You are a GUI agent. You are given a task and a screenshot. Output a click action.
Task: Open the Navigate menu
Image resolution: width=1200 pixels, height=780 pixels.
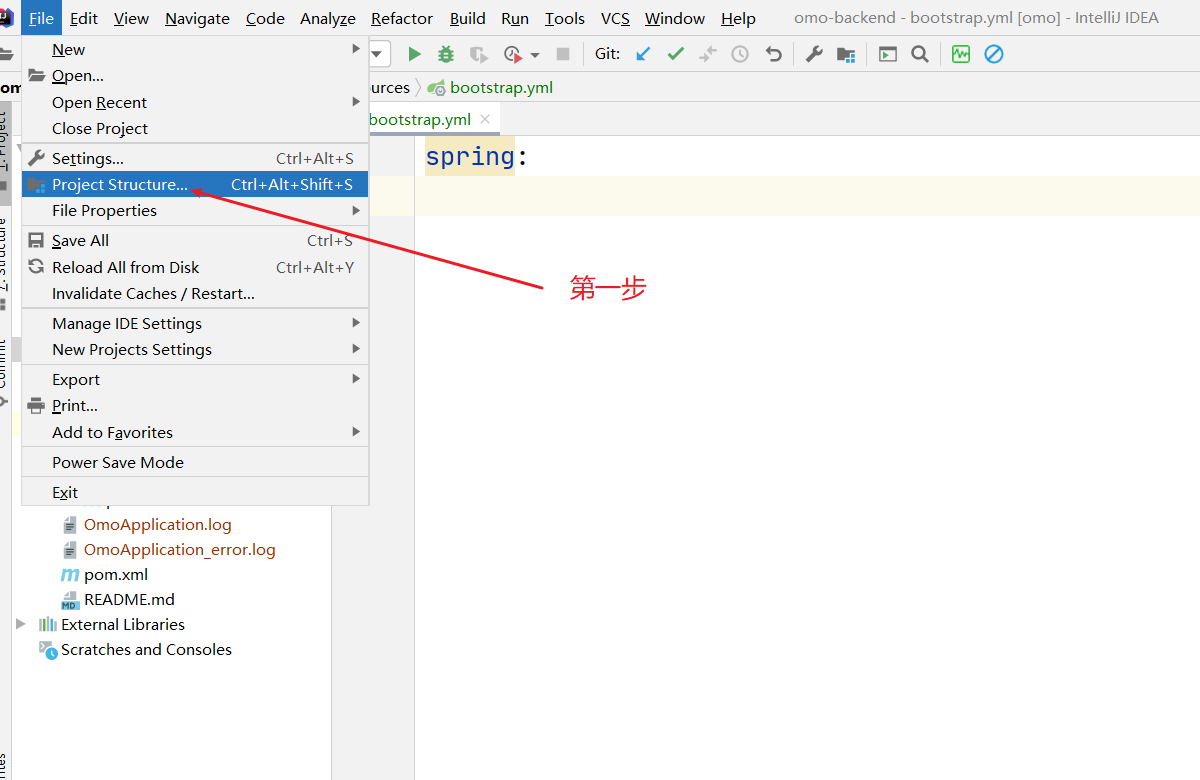click(x=197, y=18)
